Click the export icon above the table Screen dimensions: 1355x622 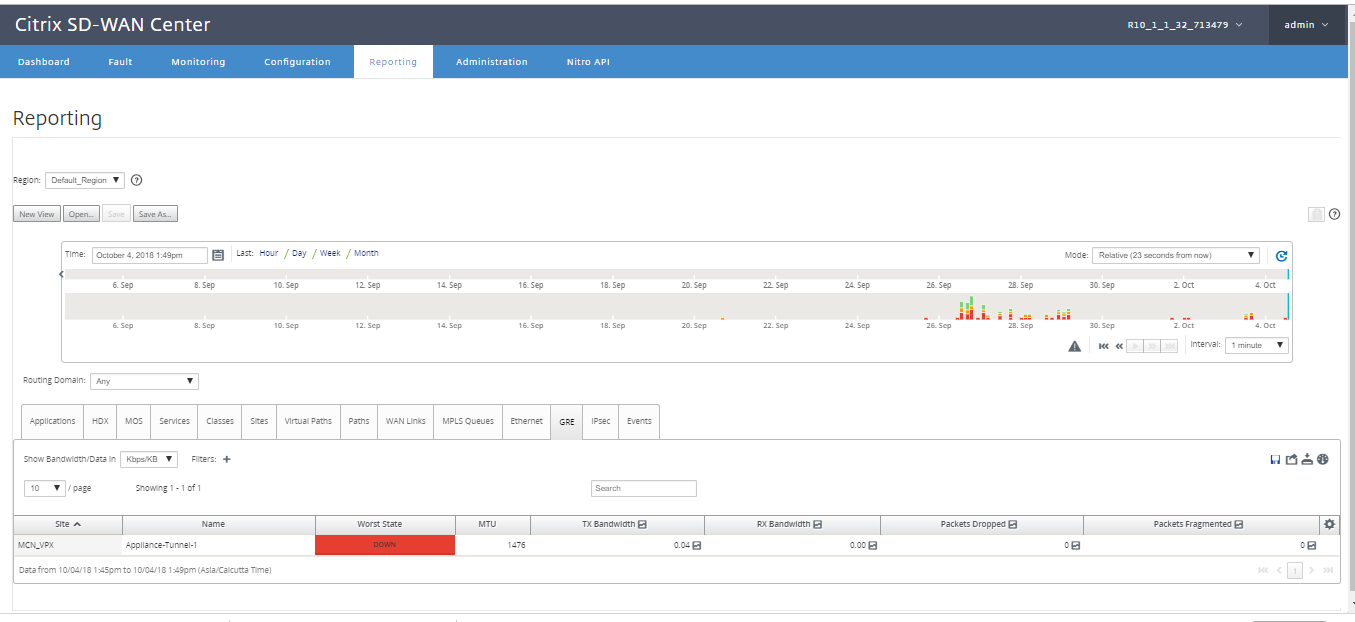tap(1291, 460)
